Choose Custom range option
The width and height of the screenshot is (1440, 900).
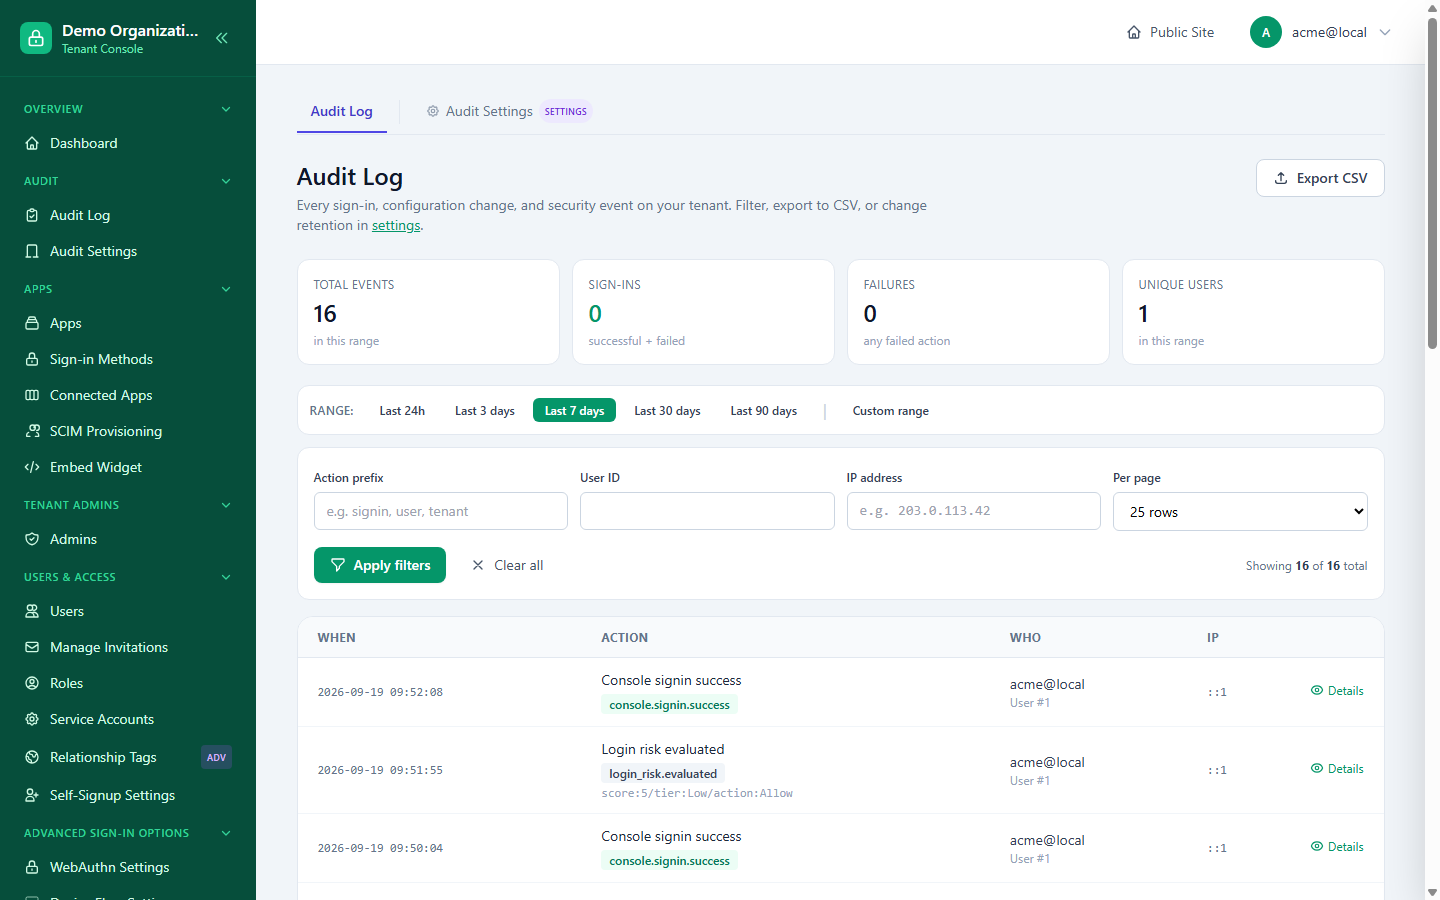tap(891, 411)
